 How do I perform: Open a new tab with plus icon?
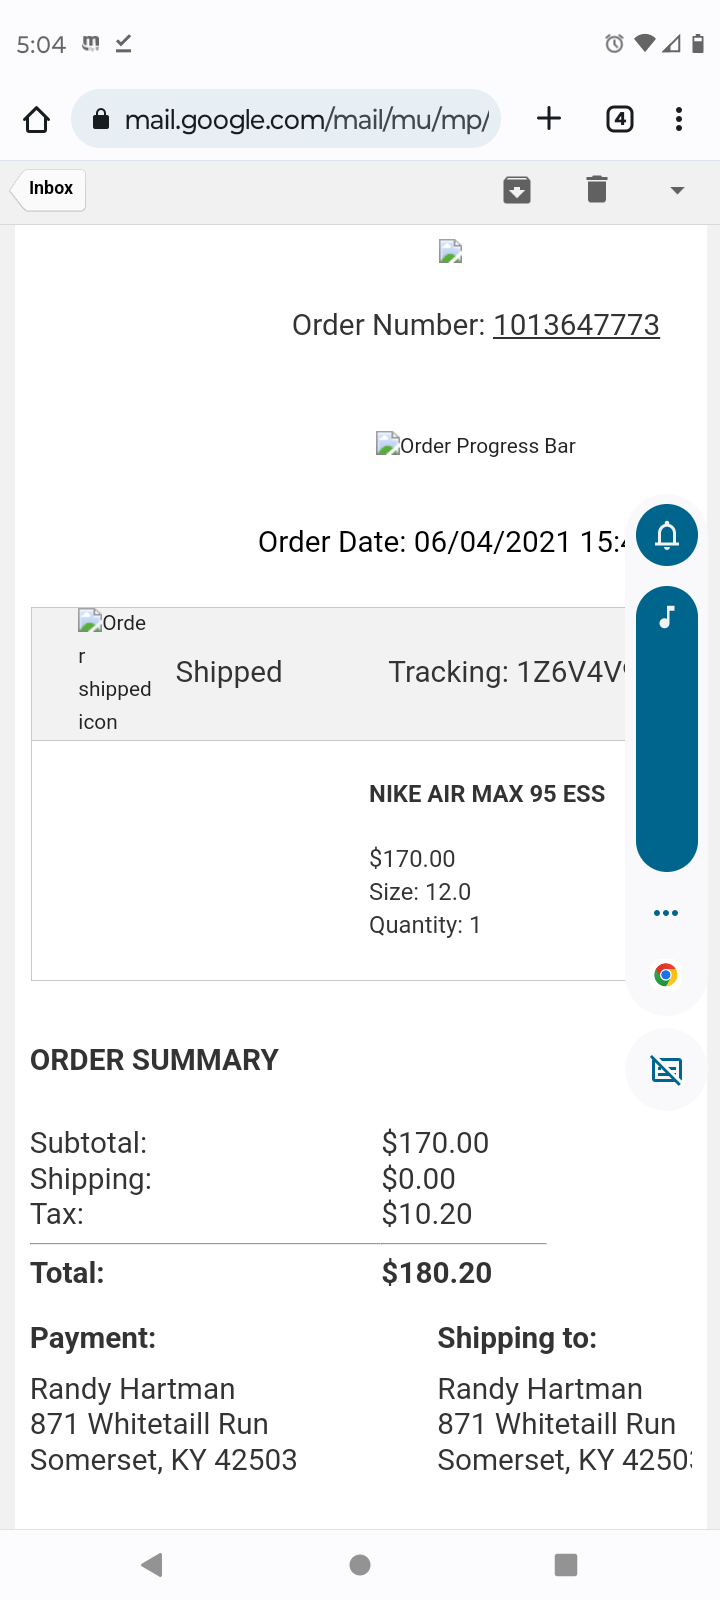(x=549, y=119)
